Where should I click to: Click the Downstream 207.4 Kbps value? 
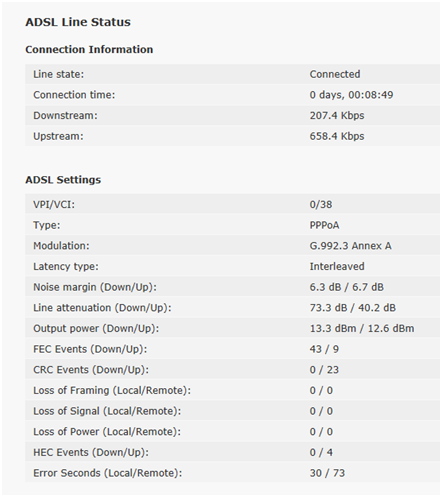(337, 116)
